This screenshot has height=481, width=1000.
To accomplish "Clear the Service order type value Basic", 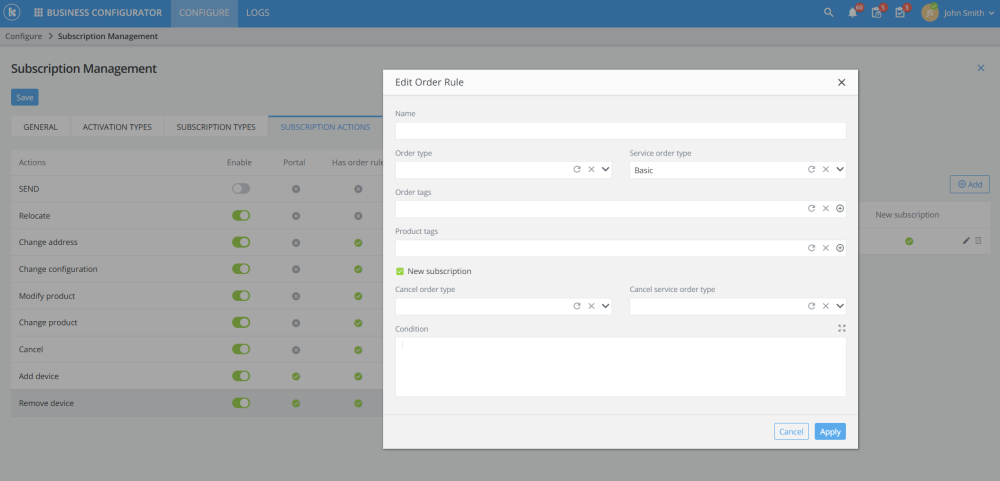I will point(826,170).
